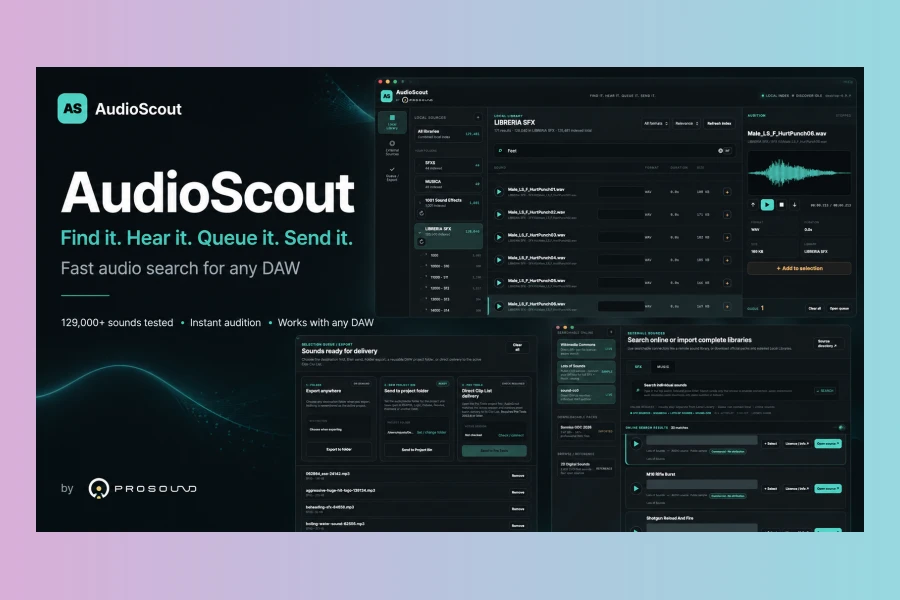Select the All libraries source
Image resolution: width=900 pixels, height=600 pixels.
(448, 134)
